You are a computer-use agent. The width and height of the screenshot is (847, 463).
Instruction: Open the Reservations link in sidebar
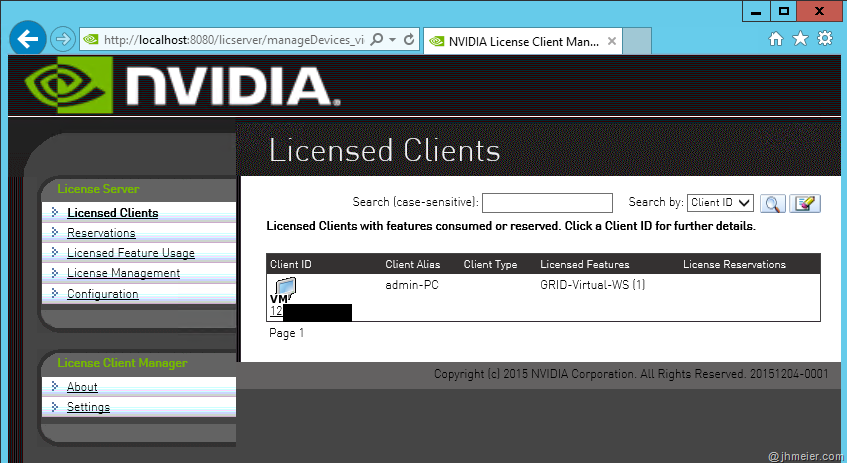[101, 233]
